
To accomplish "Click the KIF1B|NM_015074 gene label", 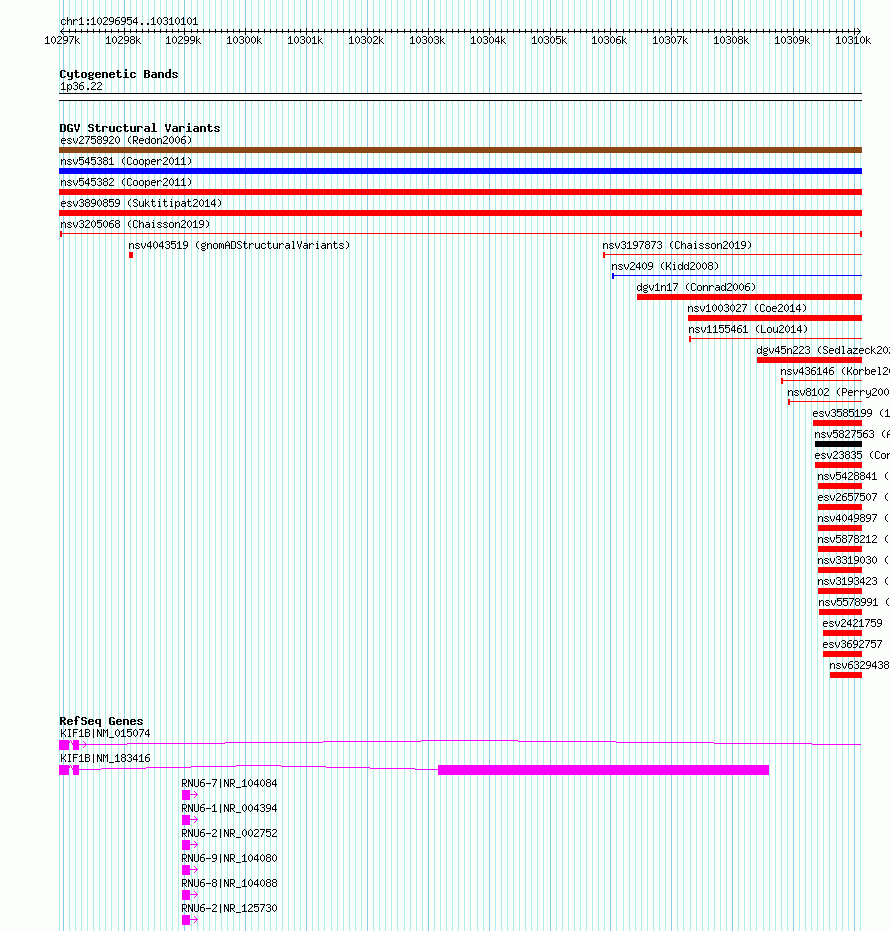I will pyautogui.click(x=105, y=733).
